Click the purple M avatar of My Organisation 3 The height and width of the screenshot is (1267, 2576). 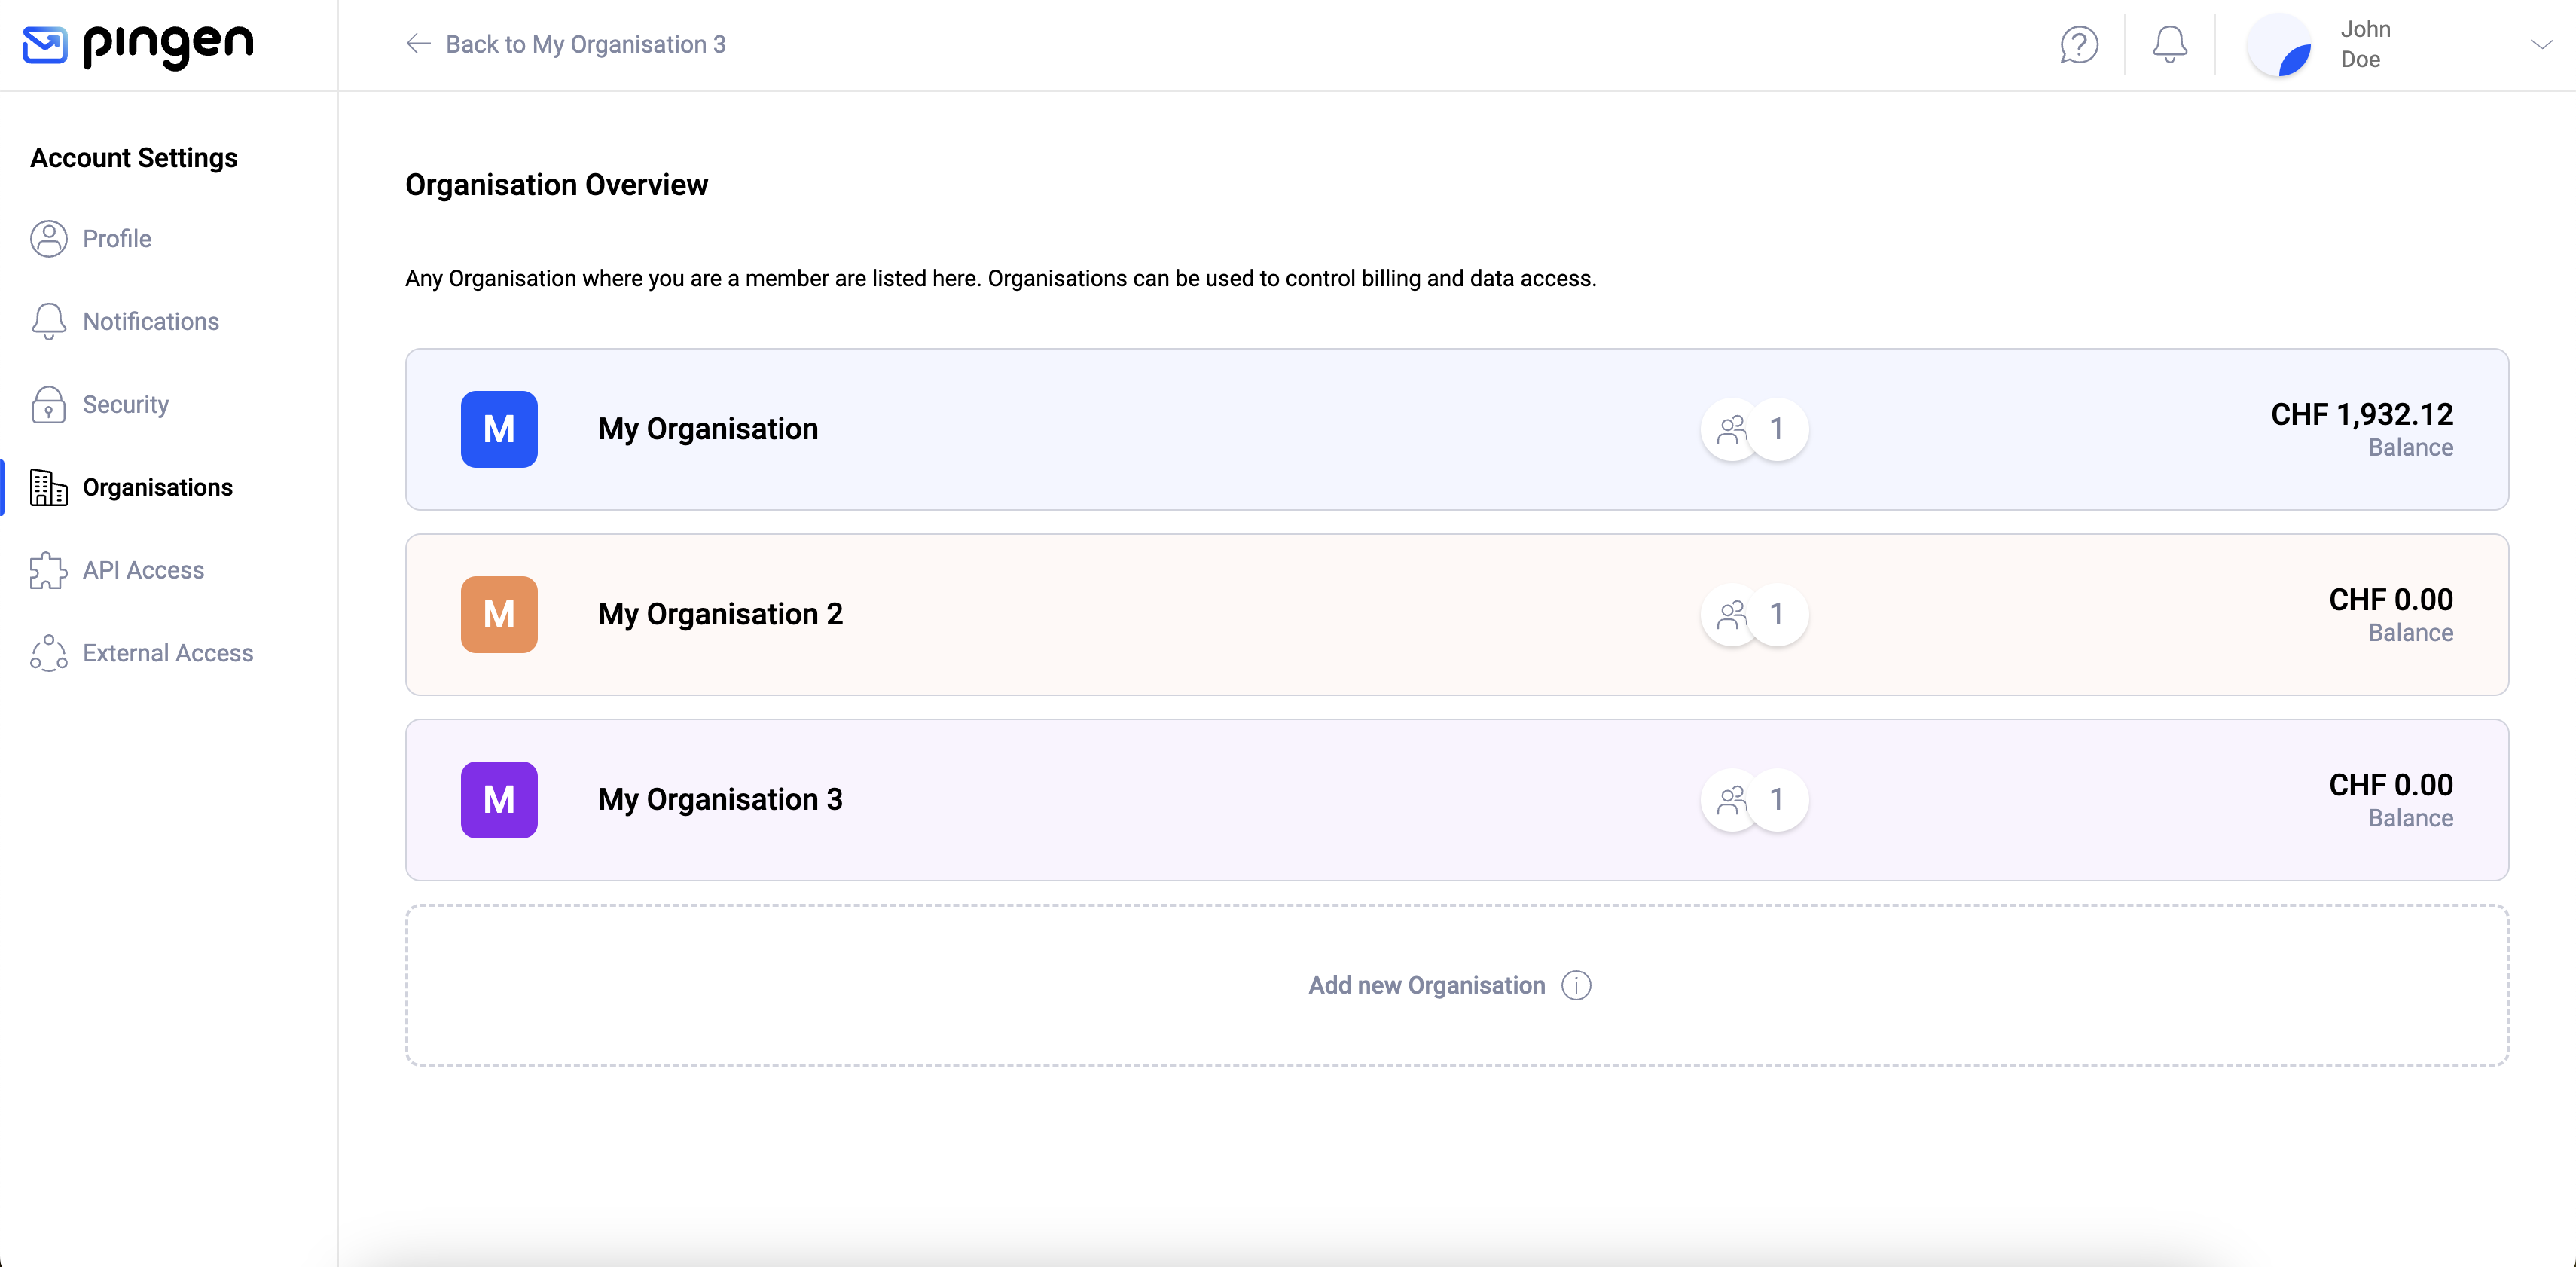(499, 800)
